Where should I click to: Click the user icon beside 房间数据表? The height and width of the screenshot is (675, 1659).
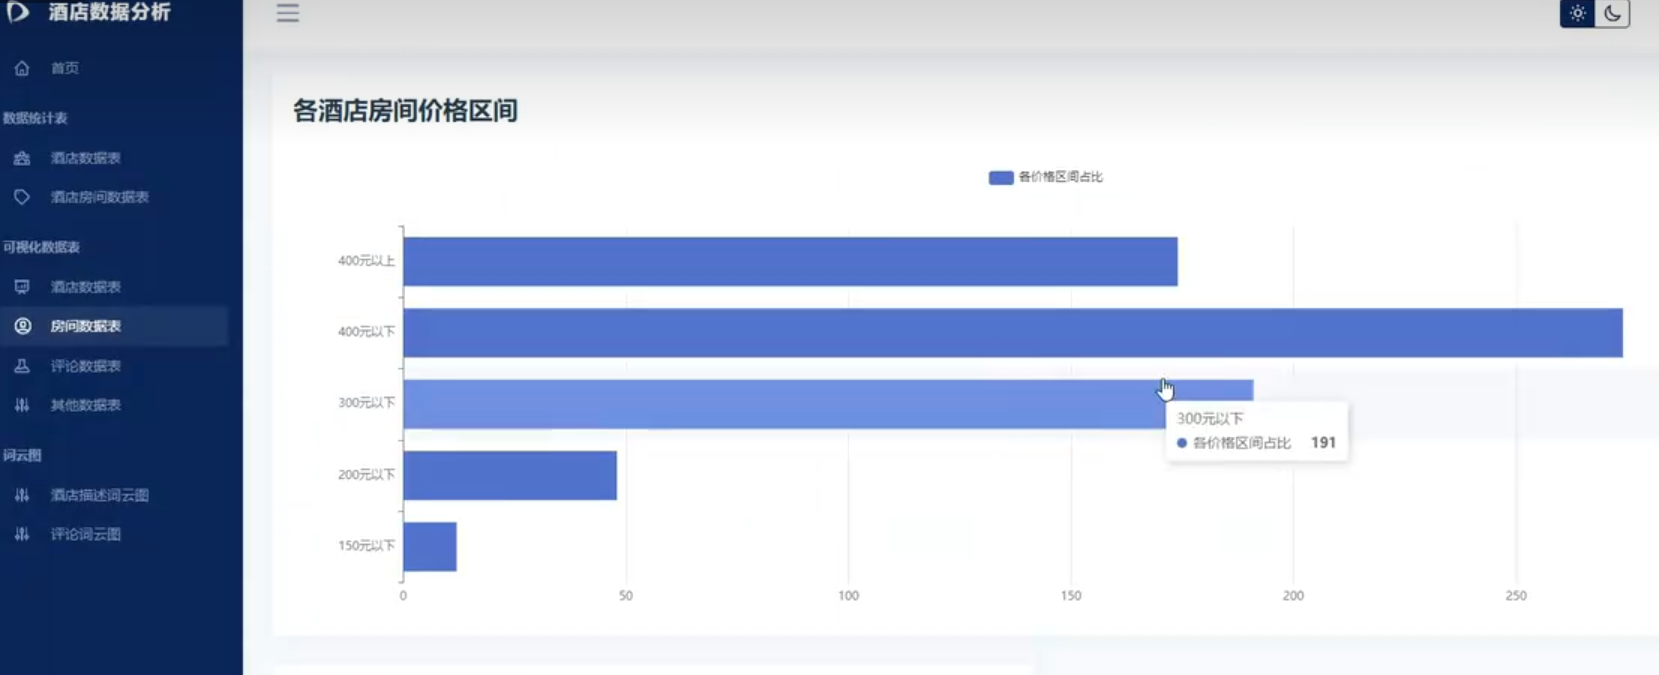click(22, 326)
